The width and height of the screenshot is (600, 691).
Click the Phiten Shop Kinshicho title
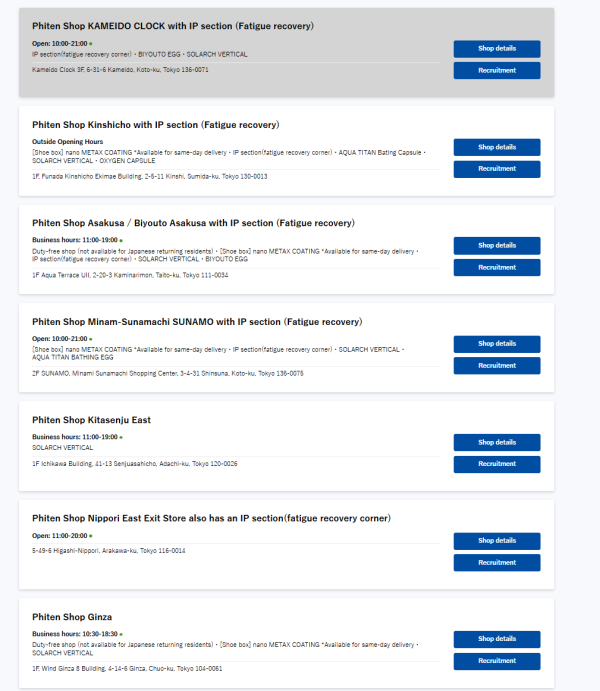155,125
